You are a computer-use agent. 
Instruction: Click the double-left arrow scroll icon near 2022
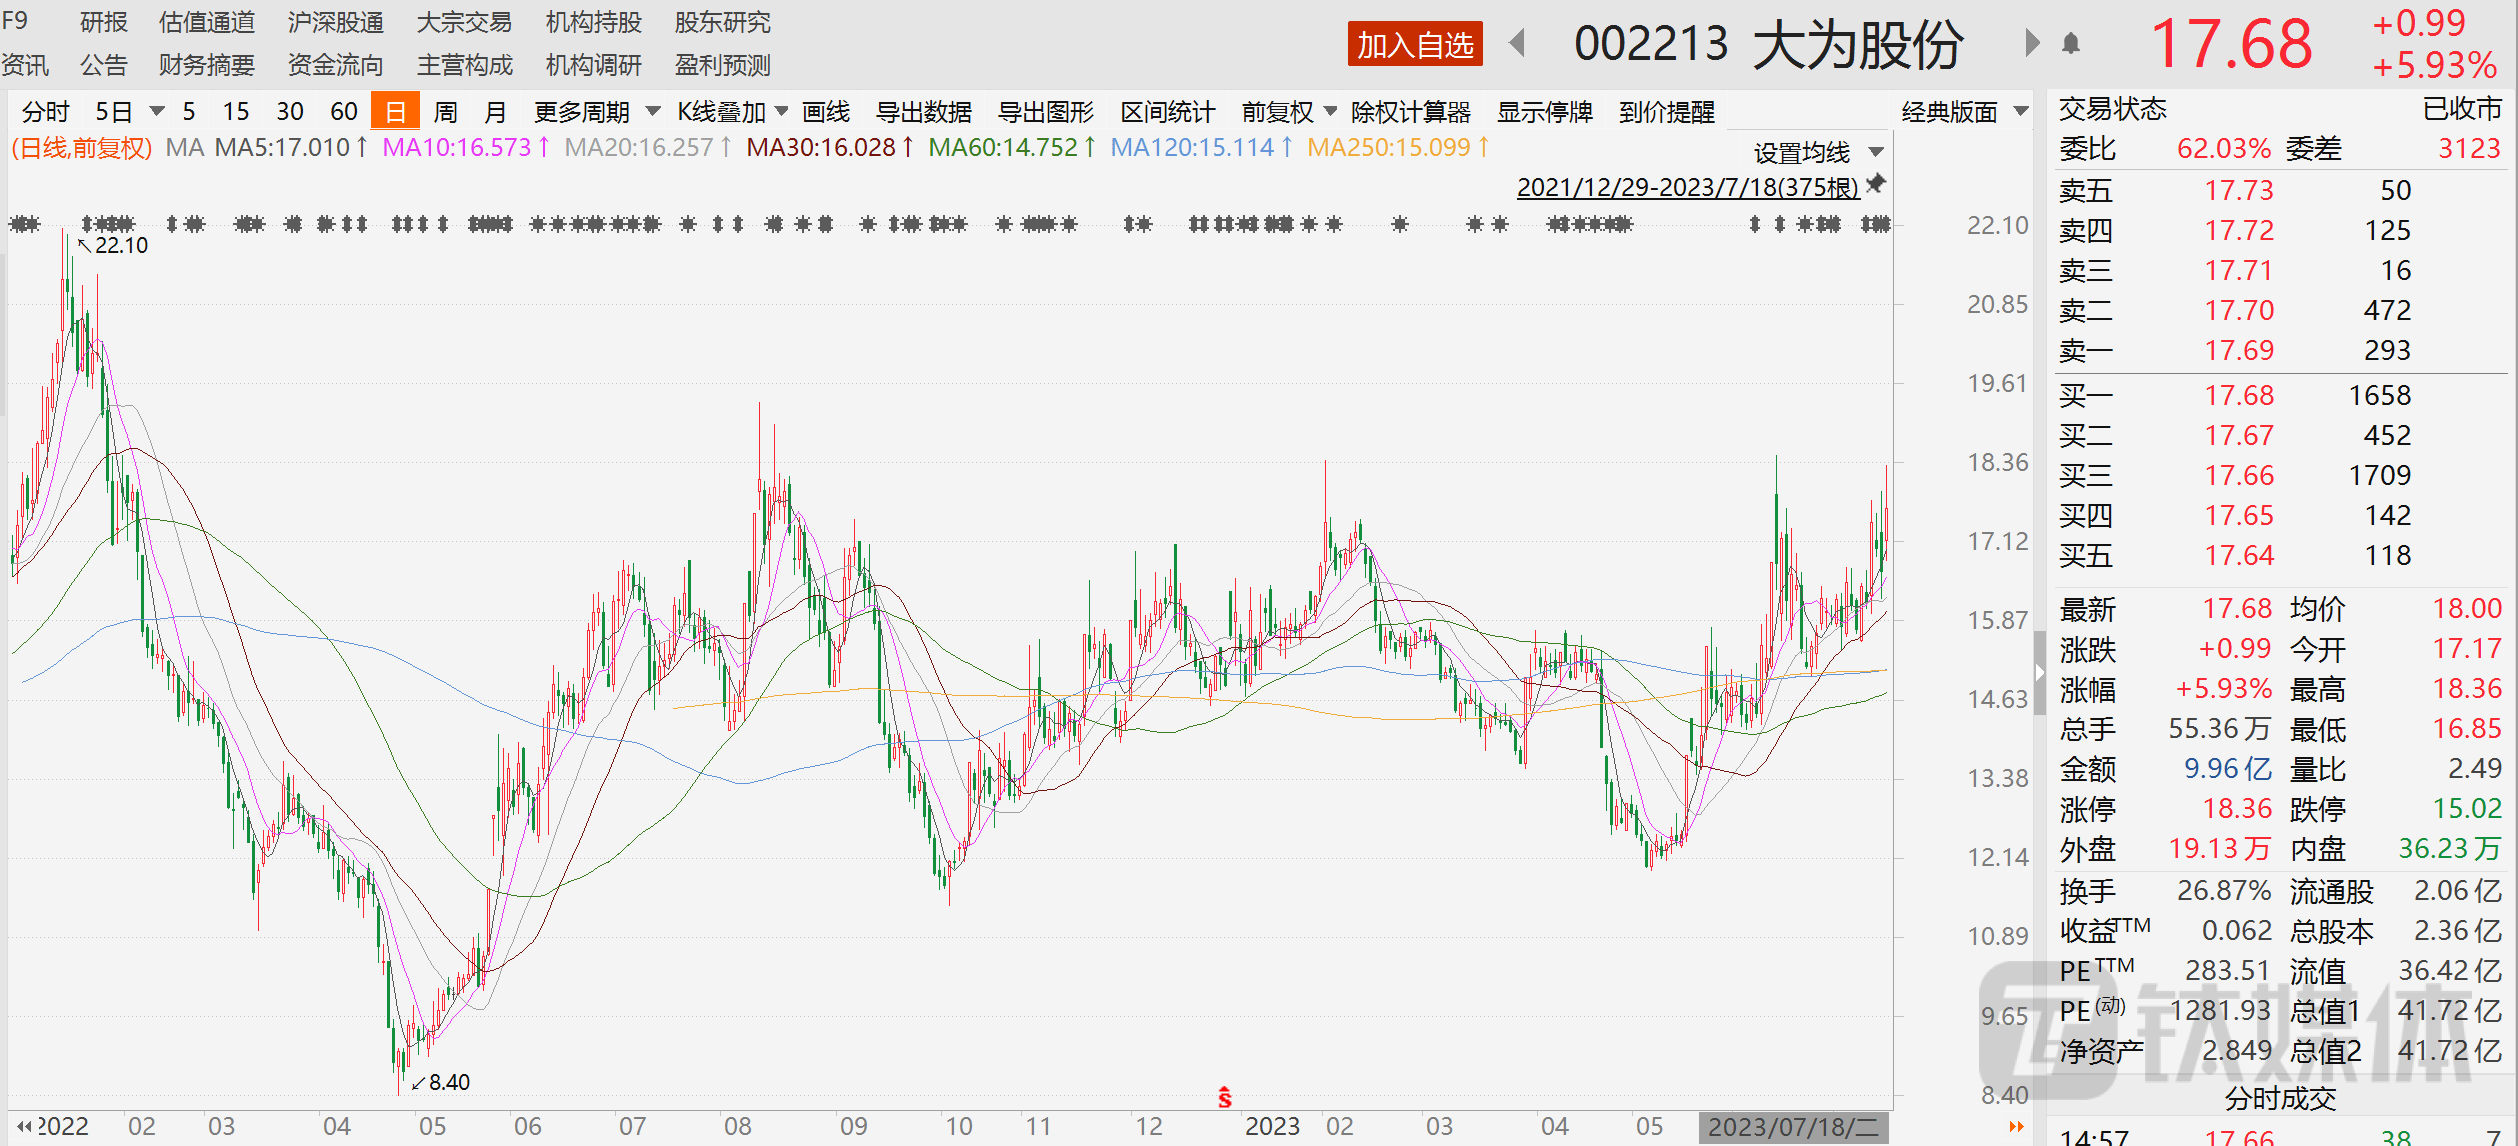[24, 1127]
